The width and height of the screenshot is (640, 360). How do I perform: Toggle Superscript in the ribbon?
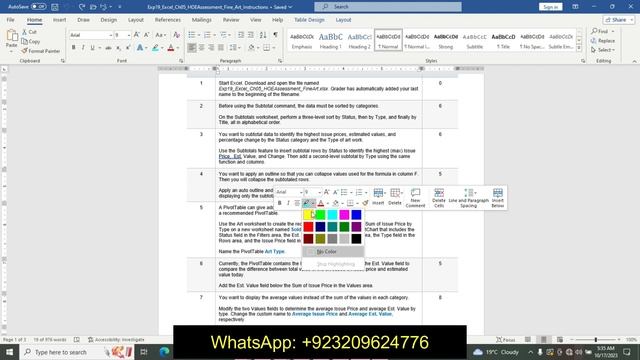pos(128,48)
